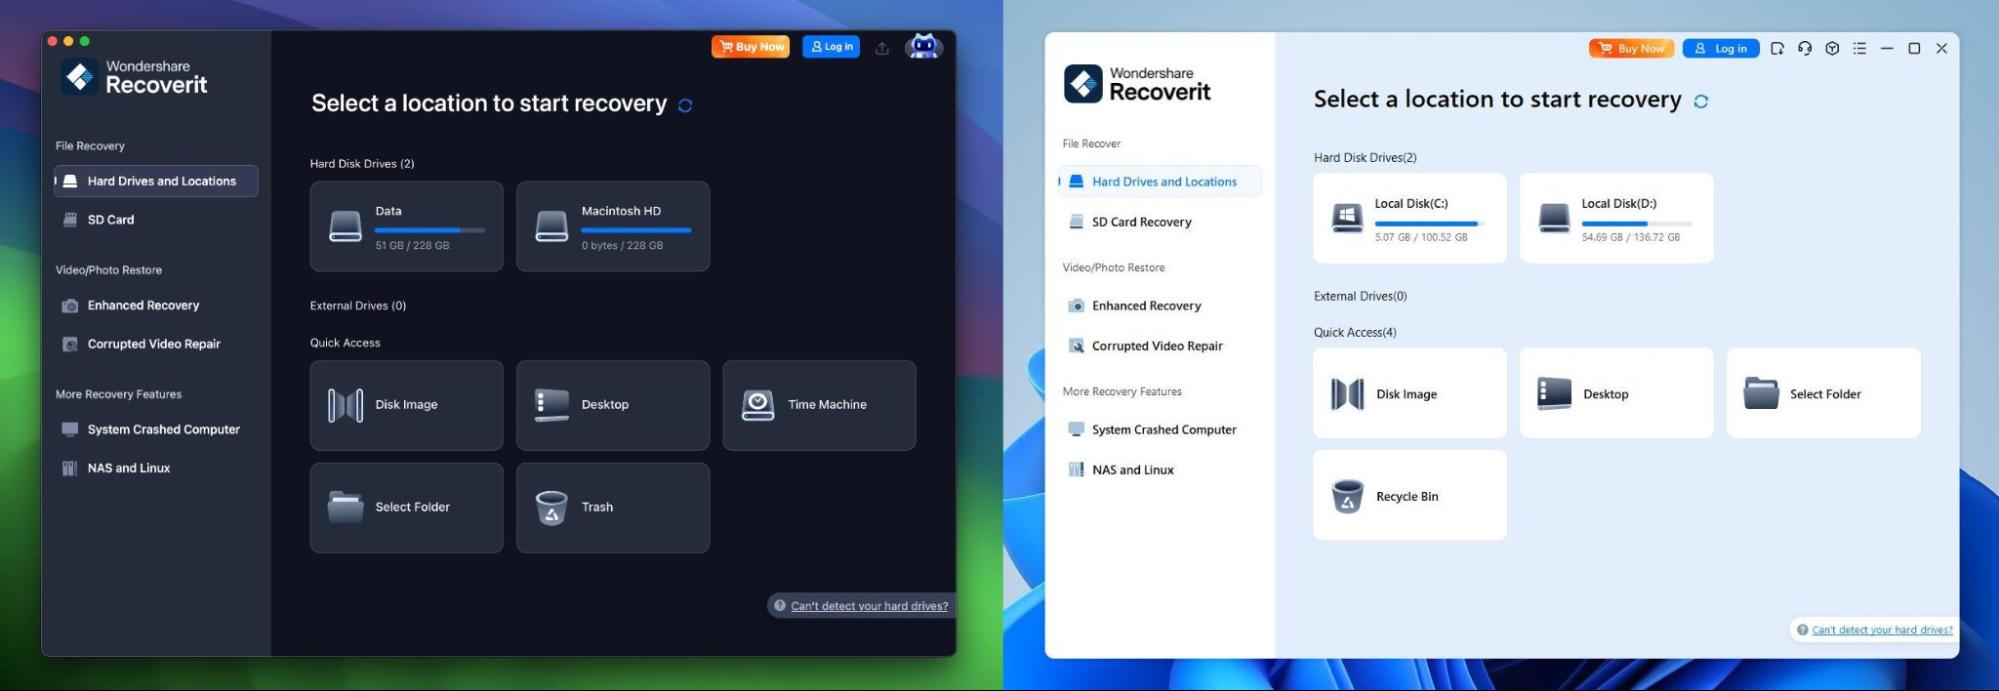The image size is (1999, 691).
Task: Refresh locations in the light Windows window
Action: tap(1701, 101)
